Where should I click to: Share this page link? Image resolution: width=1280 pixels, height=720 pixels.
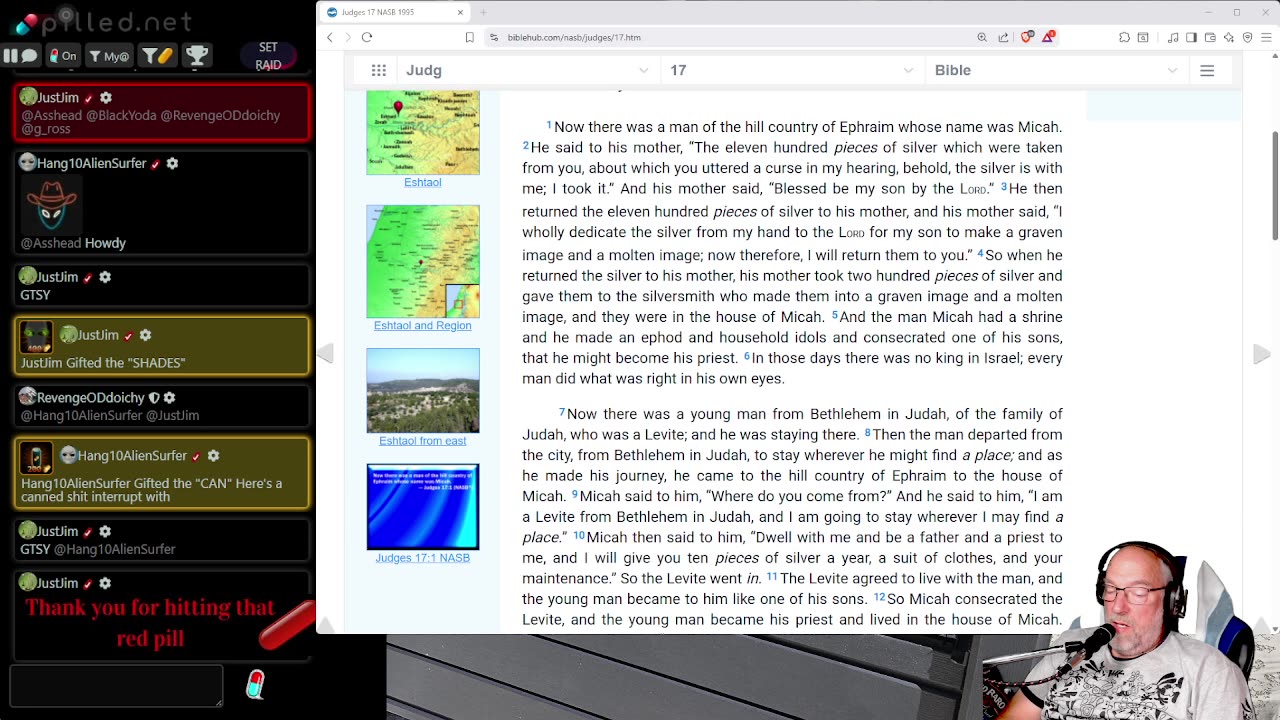1003,37
